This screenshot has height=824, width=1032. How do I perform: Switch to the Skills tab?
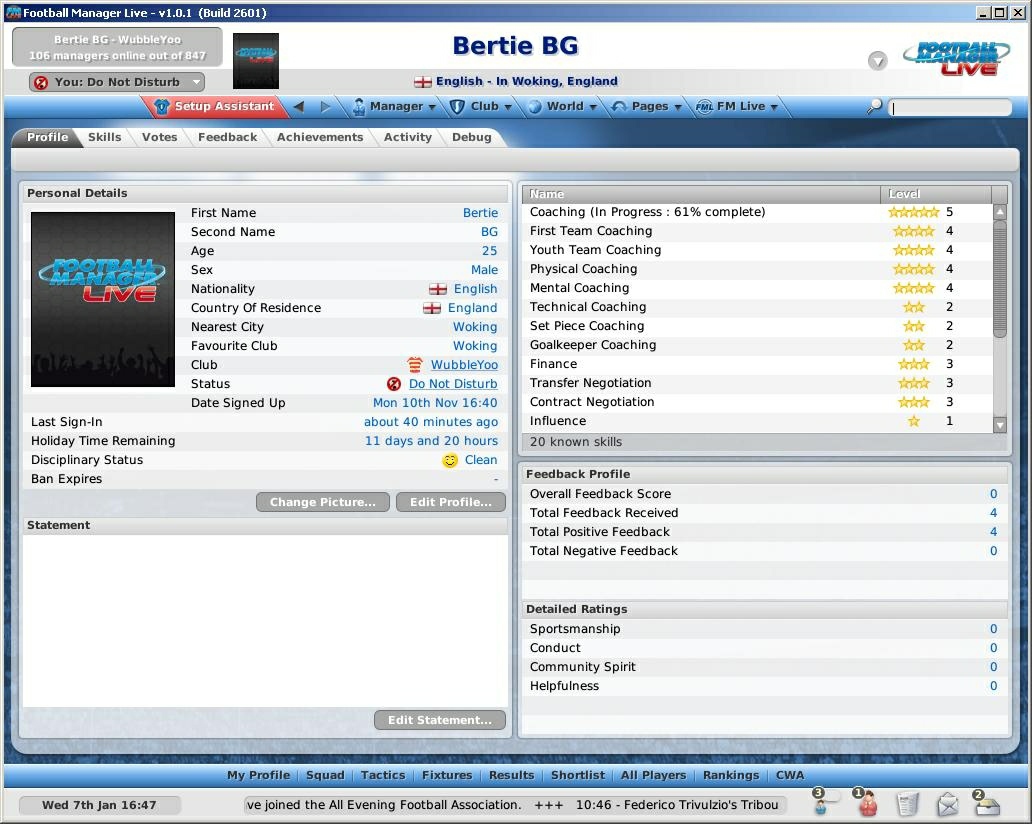tap(104, 137)
